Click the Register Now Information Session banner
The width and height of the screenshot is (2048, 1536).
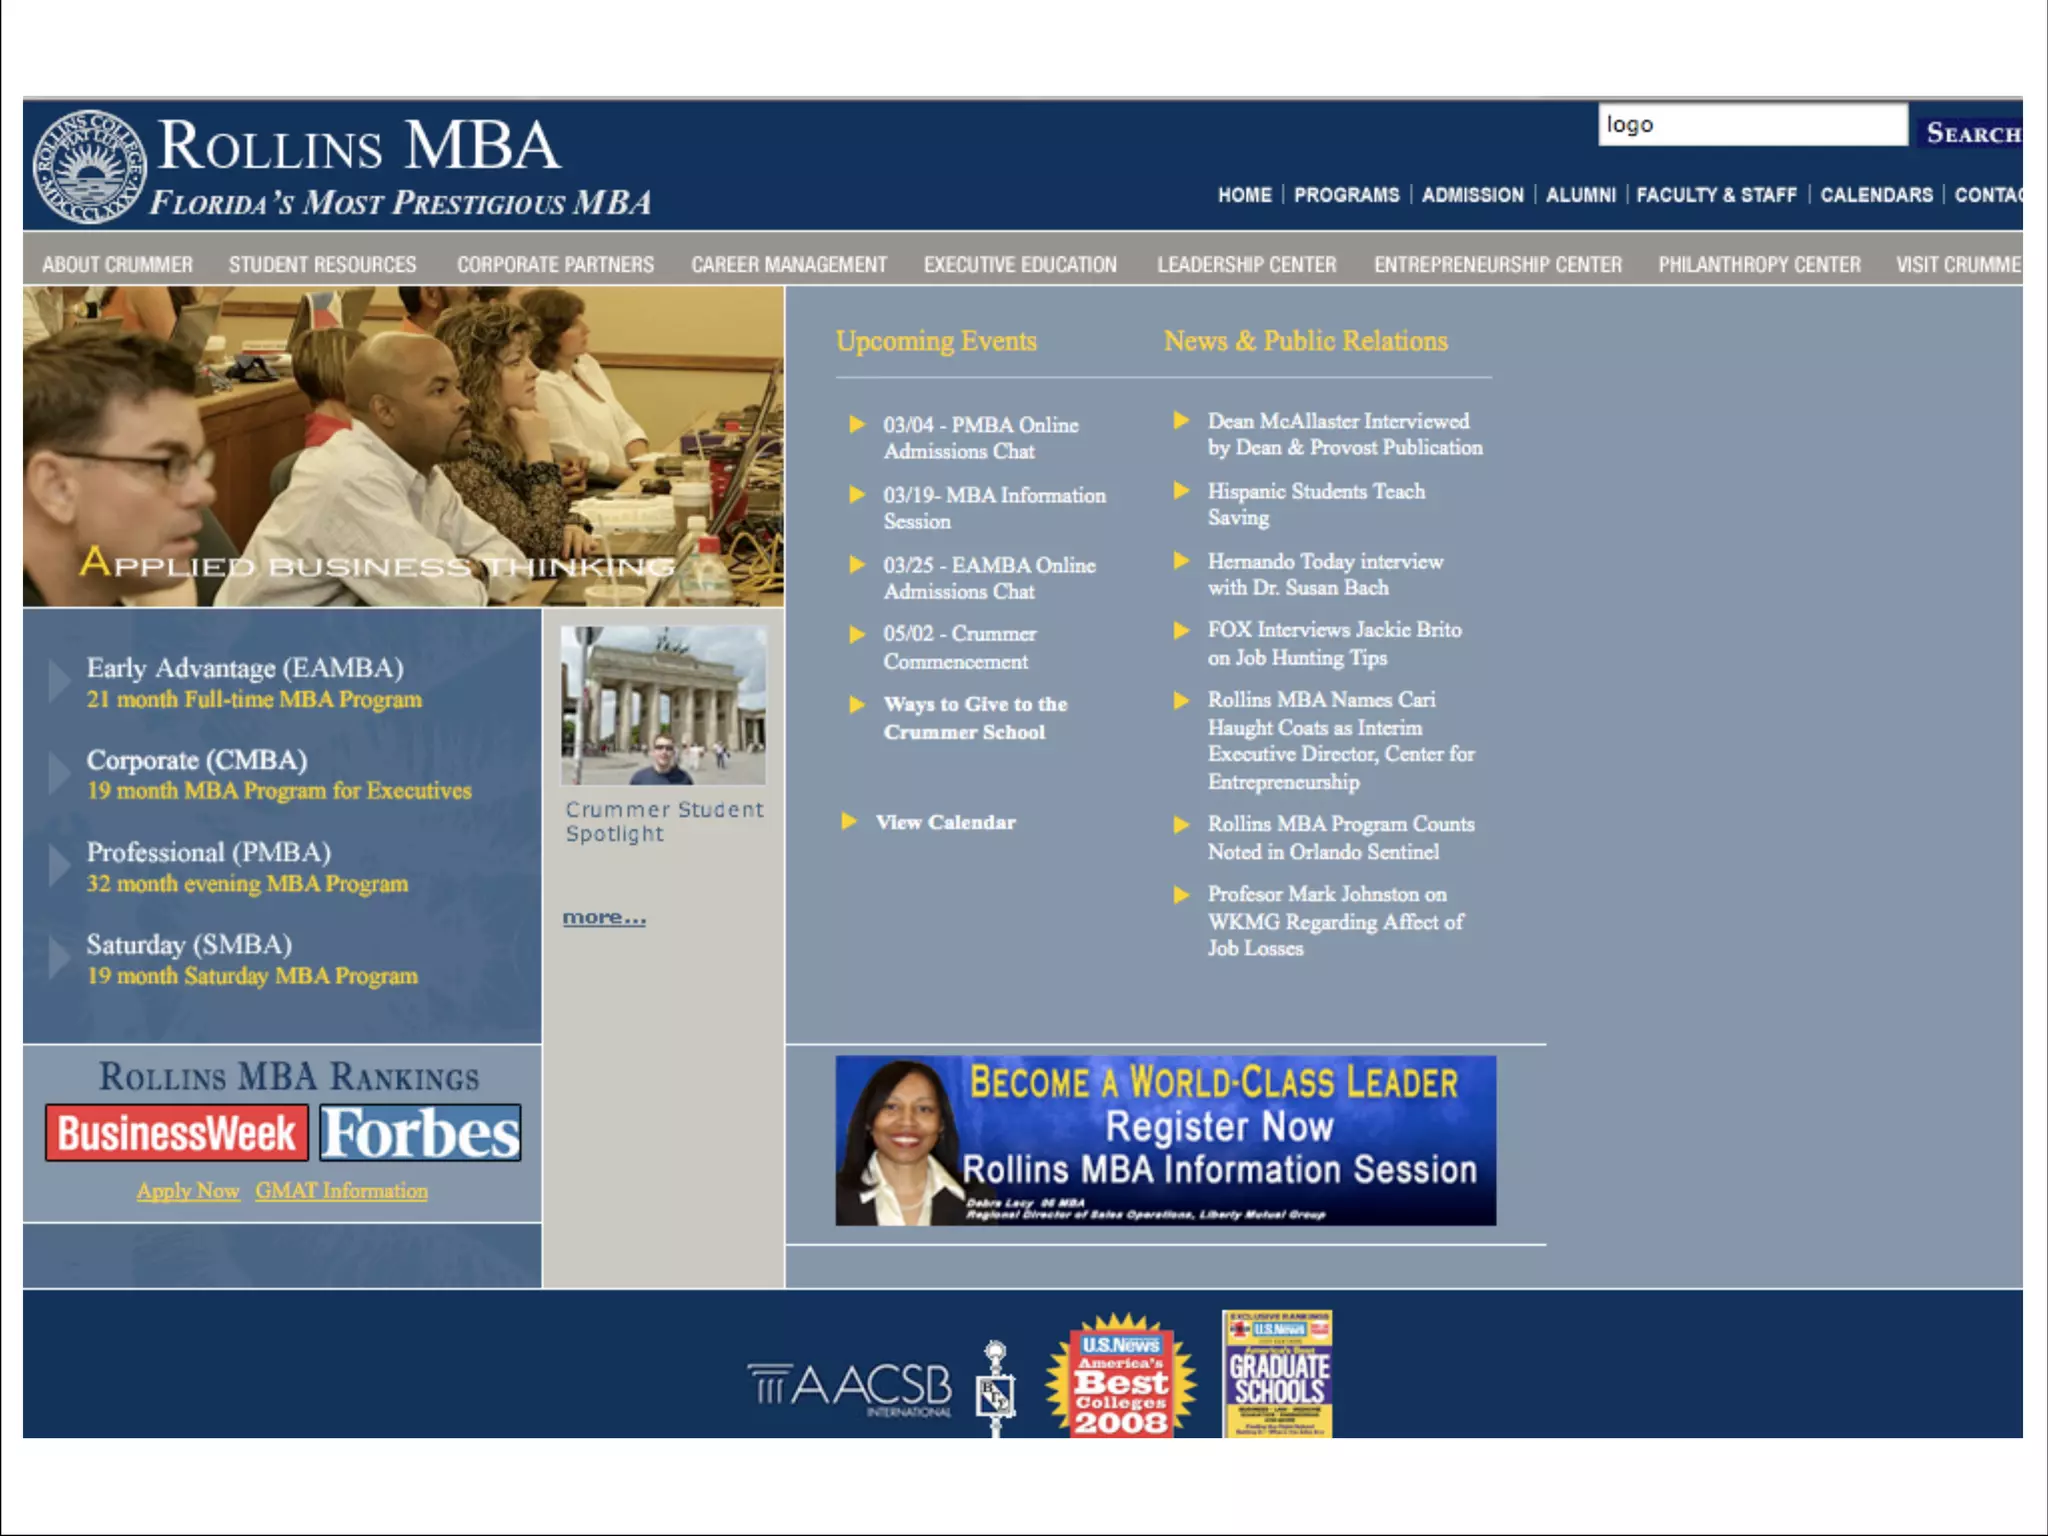coord(1165,1141)
